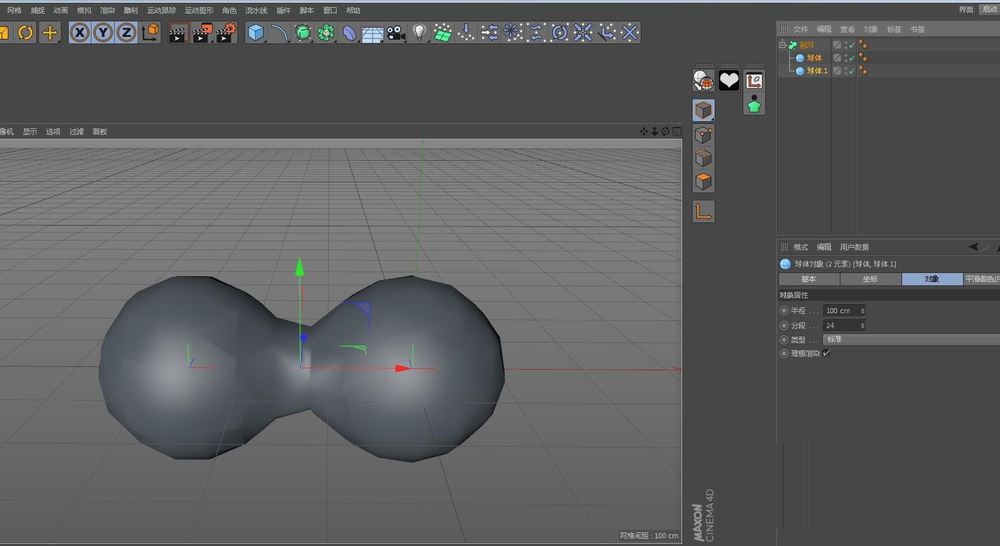Viewport: 1000px width, 546px height.
Task: Switch to the 坐标 attributes tab
Action: [870, 279]
